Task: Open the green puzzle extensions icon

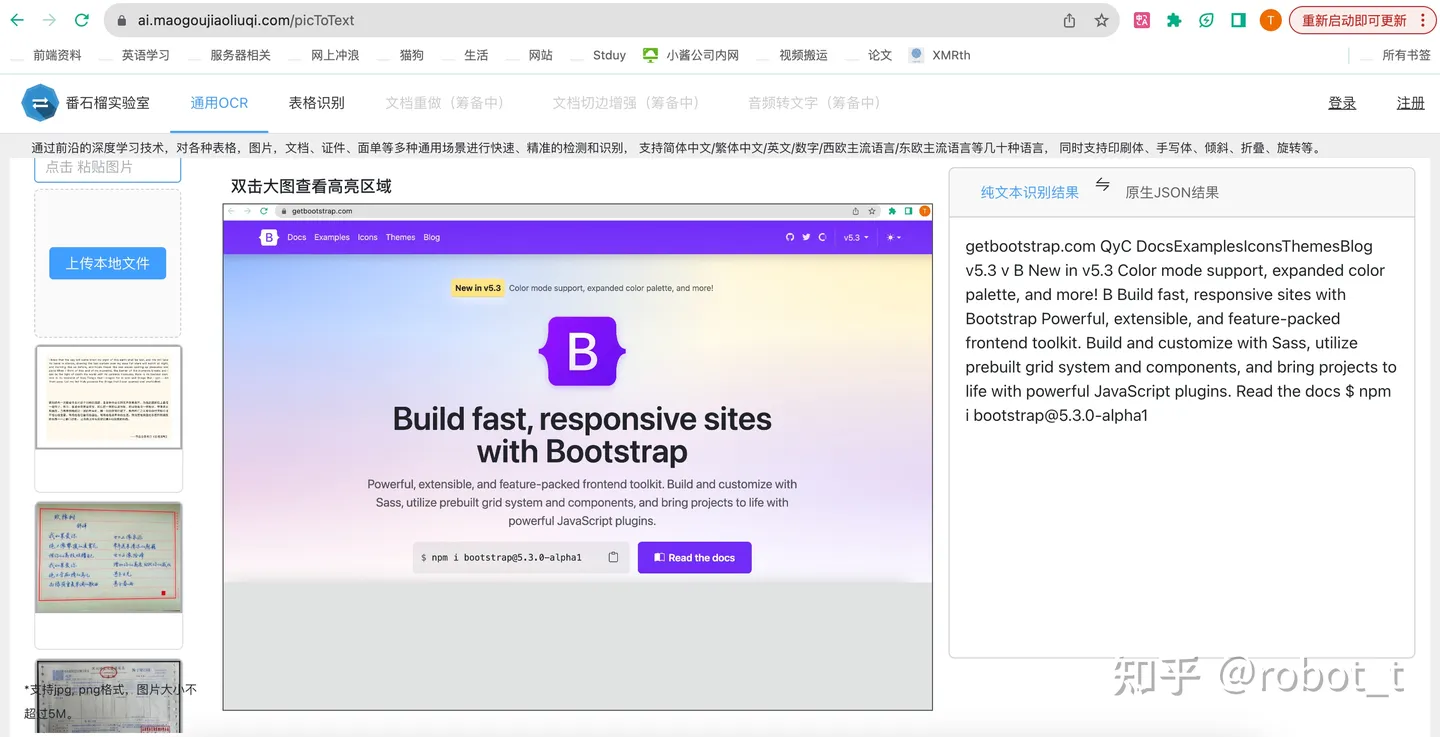Action: (1174, 20)
